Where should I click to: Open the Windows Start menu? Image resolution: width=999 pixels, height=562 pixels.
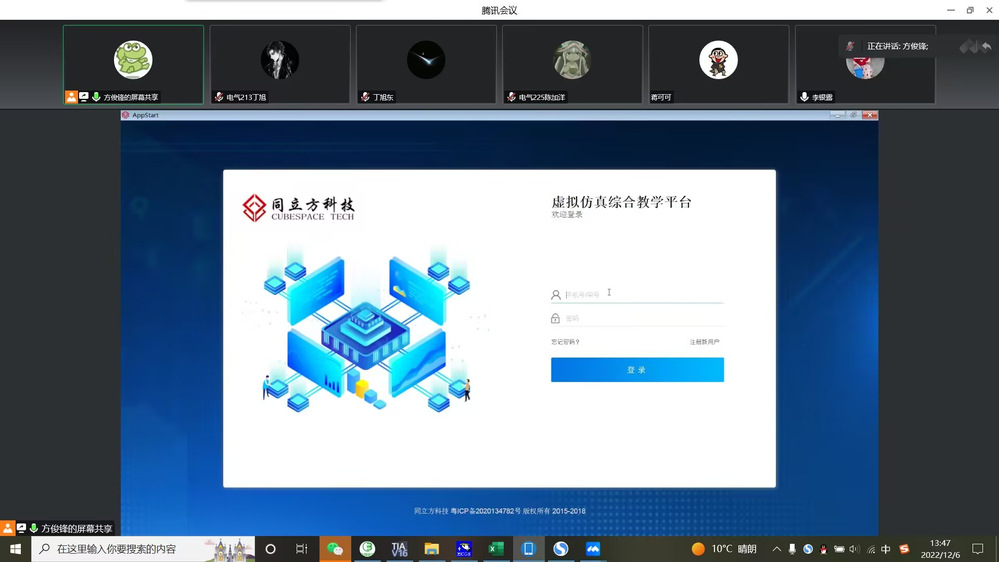tap(15, 549)
